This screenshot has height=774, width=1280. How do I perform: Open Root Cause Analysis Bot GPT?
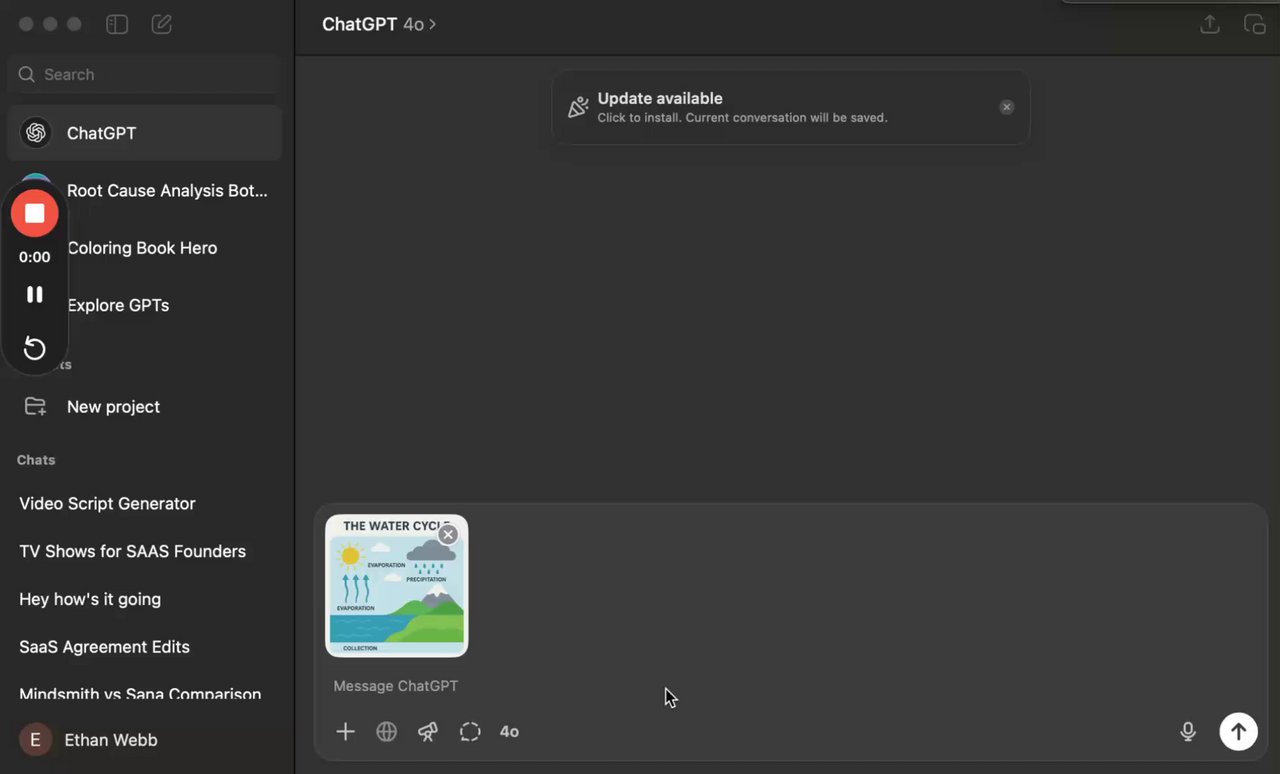coord(167,190)
